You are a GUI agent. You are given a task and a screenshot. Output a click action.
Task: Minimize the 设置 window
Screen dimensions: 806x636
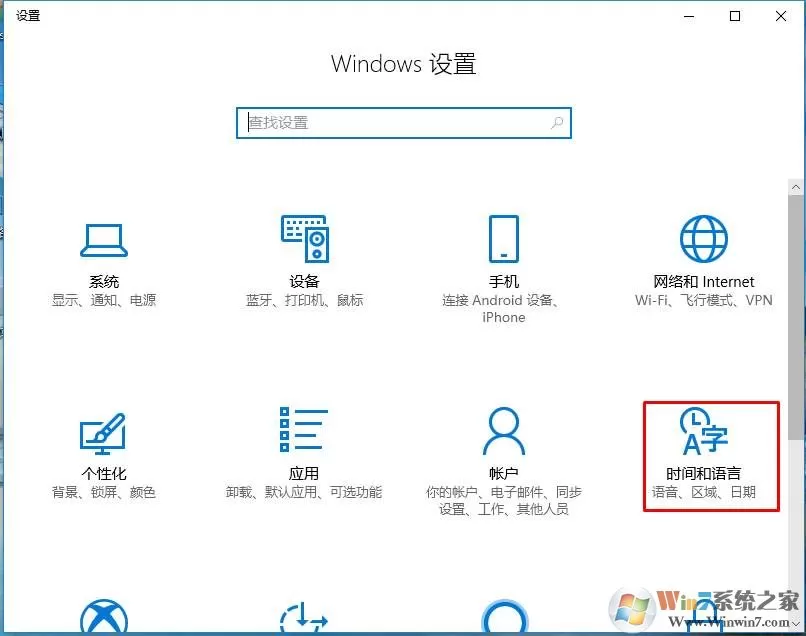[x=689, y=16]
